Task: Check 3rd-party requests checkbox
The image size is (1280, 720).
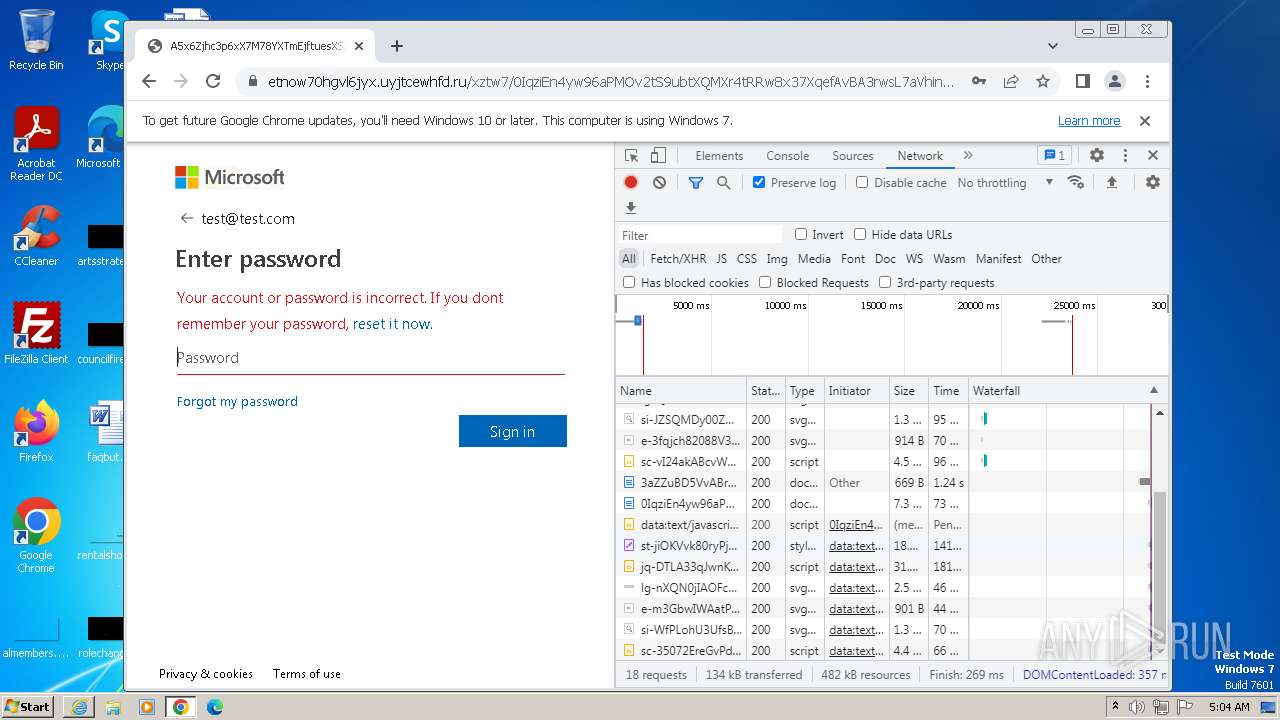Action: pos(885,283)
